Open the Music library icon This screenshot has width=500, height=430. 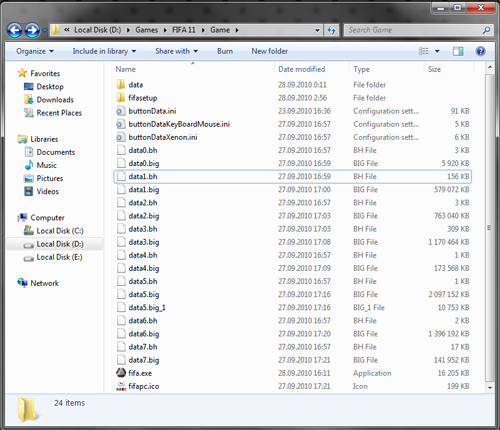pos(29,165)
